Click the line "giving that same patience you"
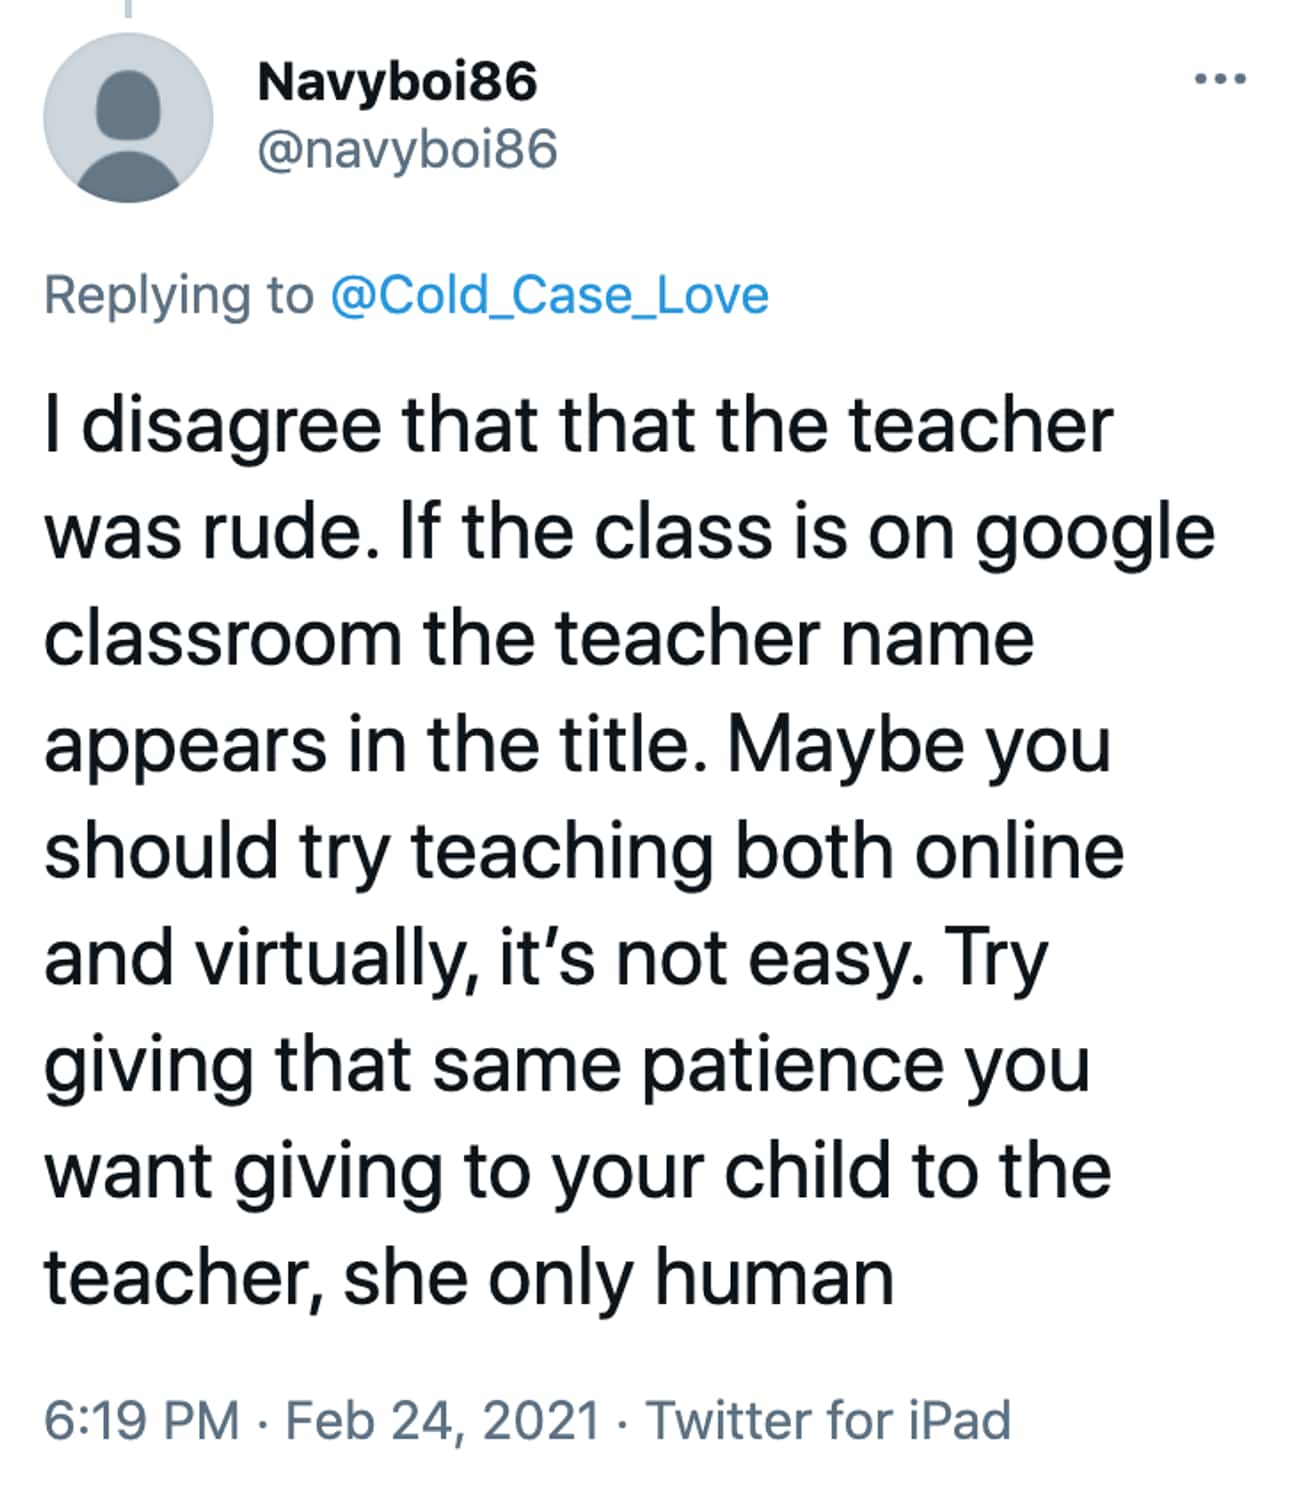Screen dimensions: 1300x1502 (x=567, y=1067)
